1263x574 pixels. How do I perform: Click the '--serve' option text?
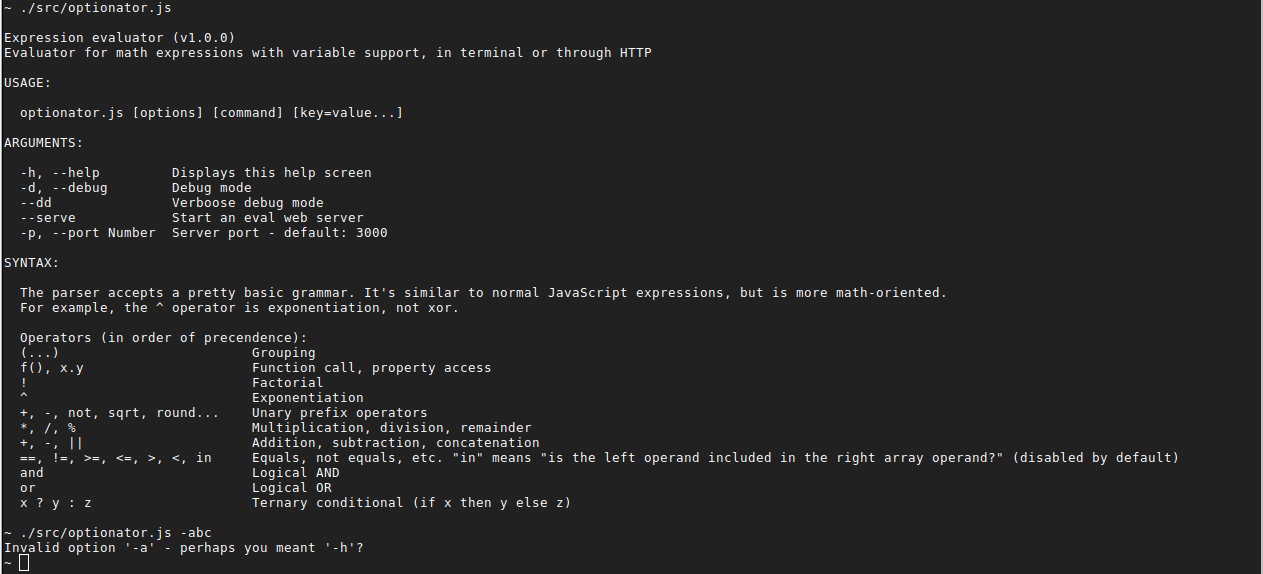(48, 218)
